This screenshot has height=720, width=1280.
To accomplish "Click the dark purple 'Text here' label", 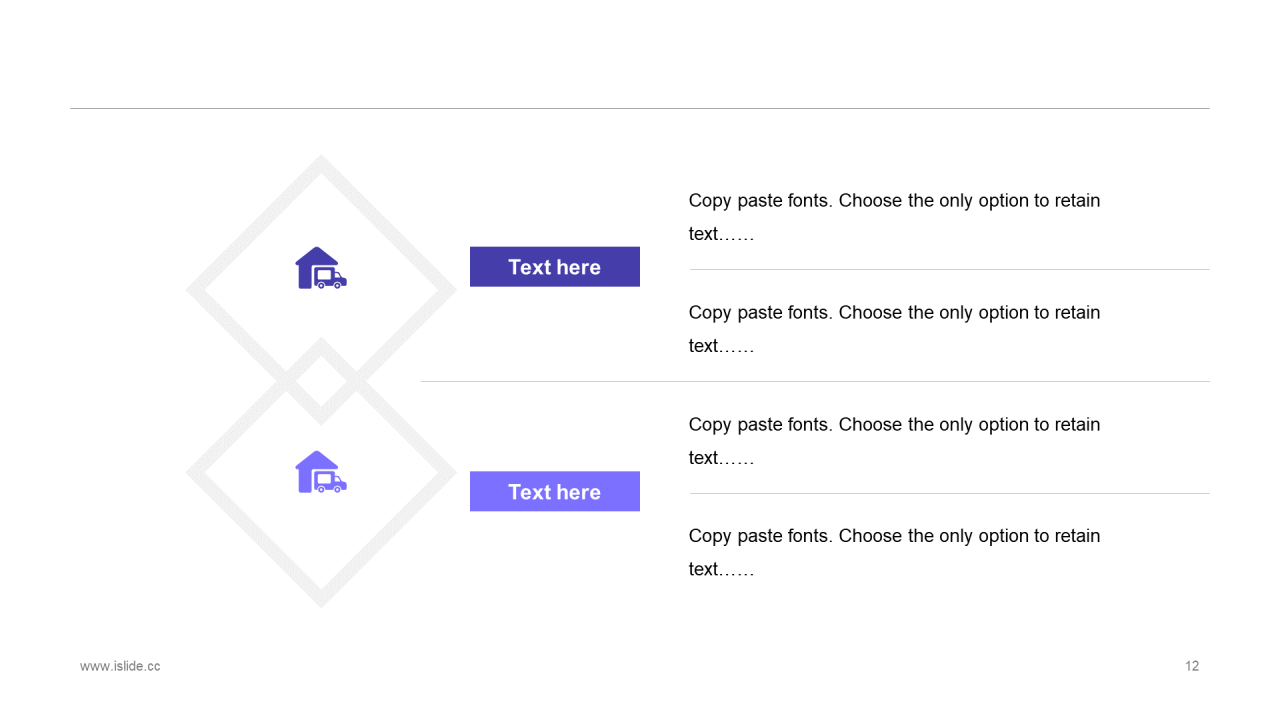I will (x=555, y=267).
